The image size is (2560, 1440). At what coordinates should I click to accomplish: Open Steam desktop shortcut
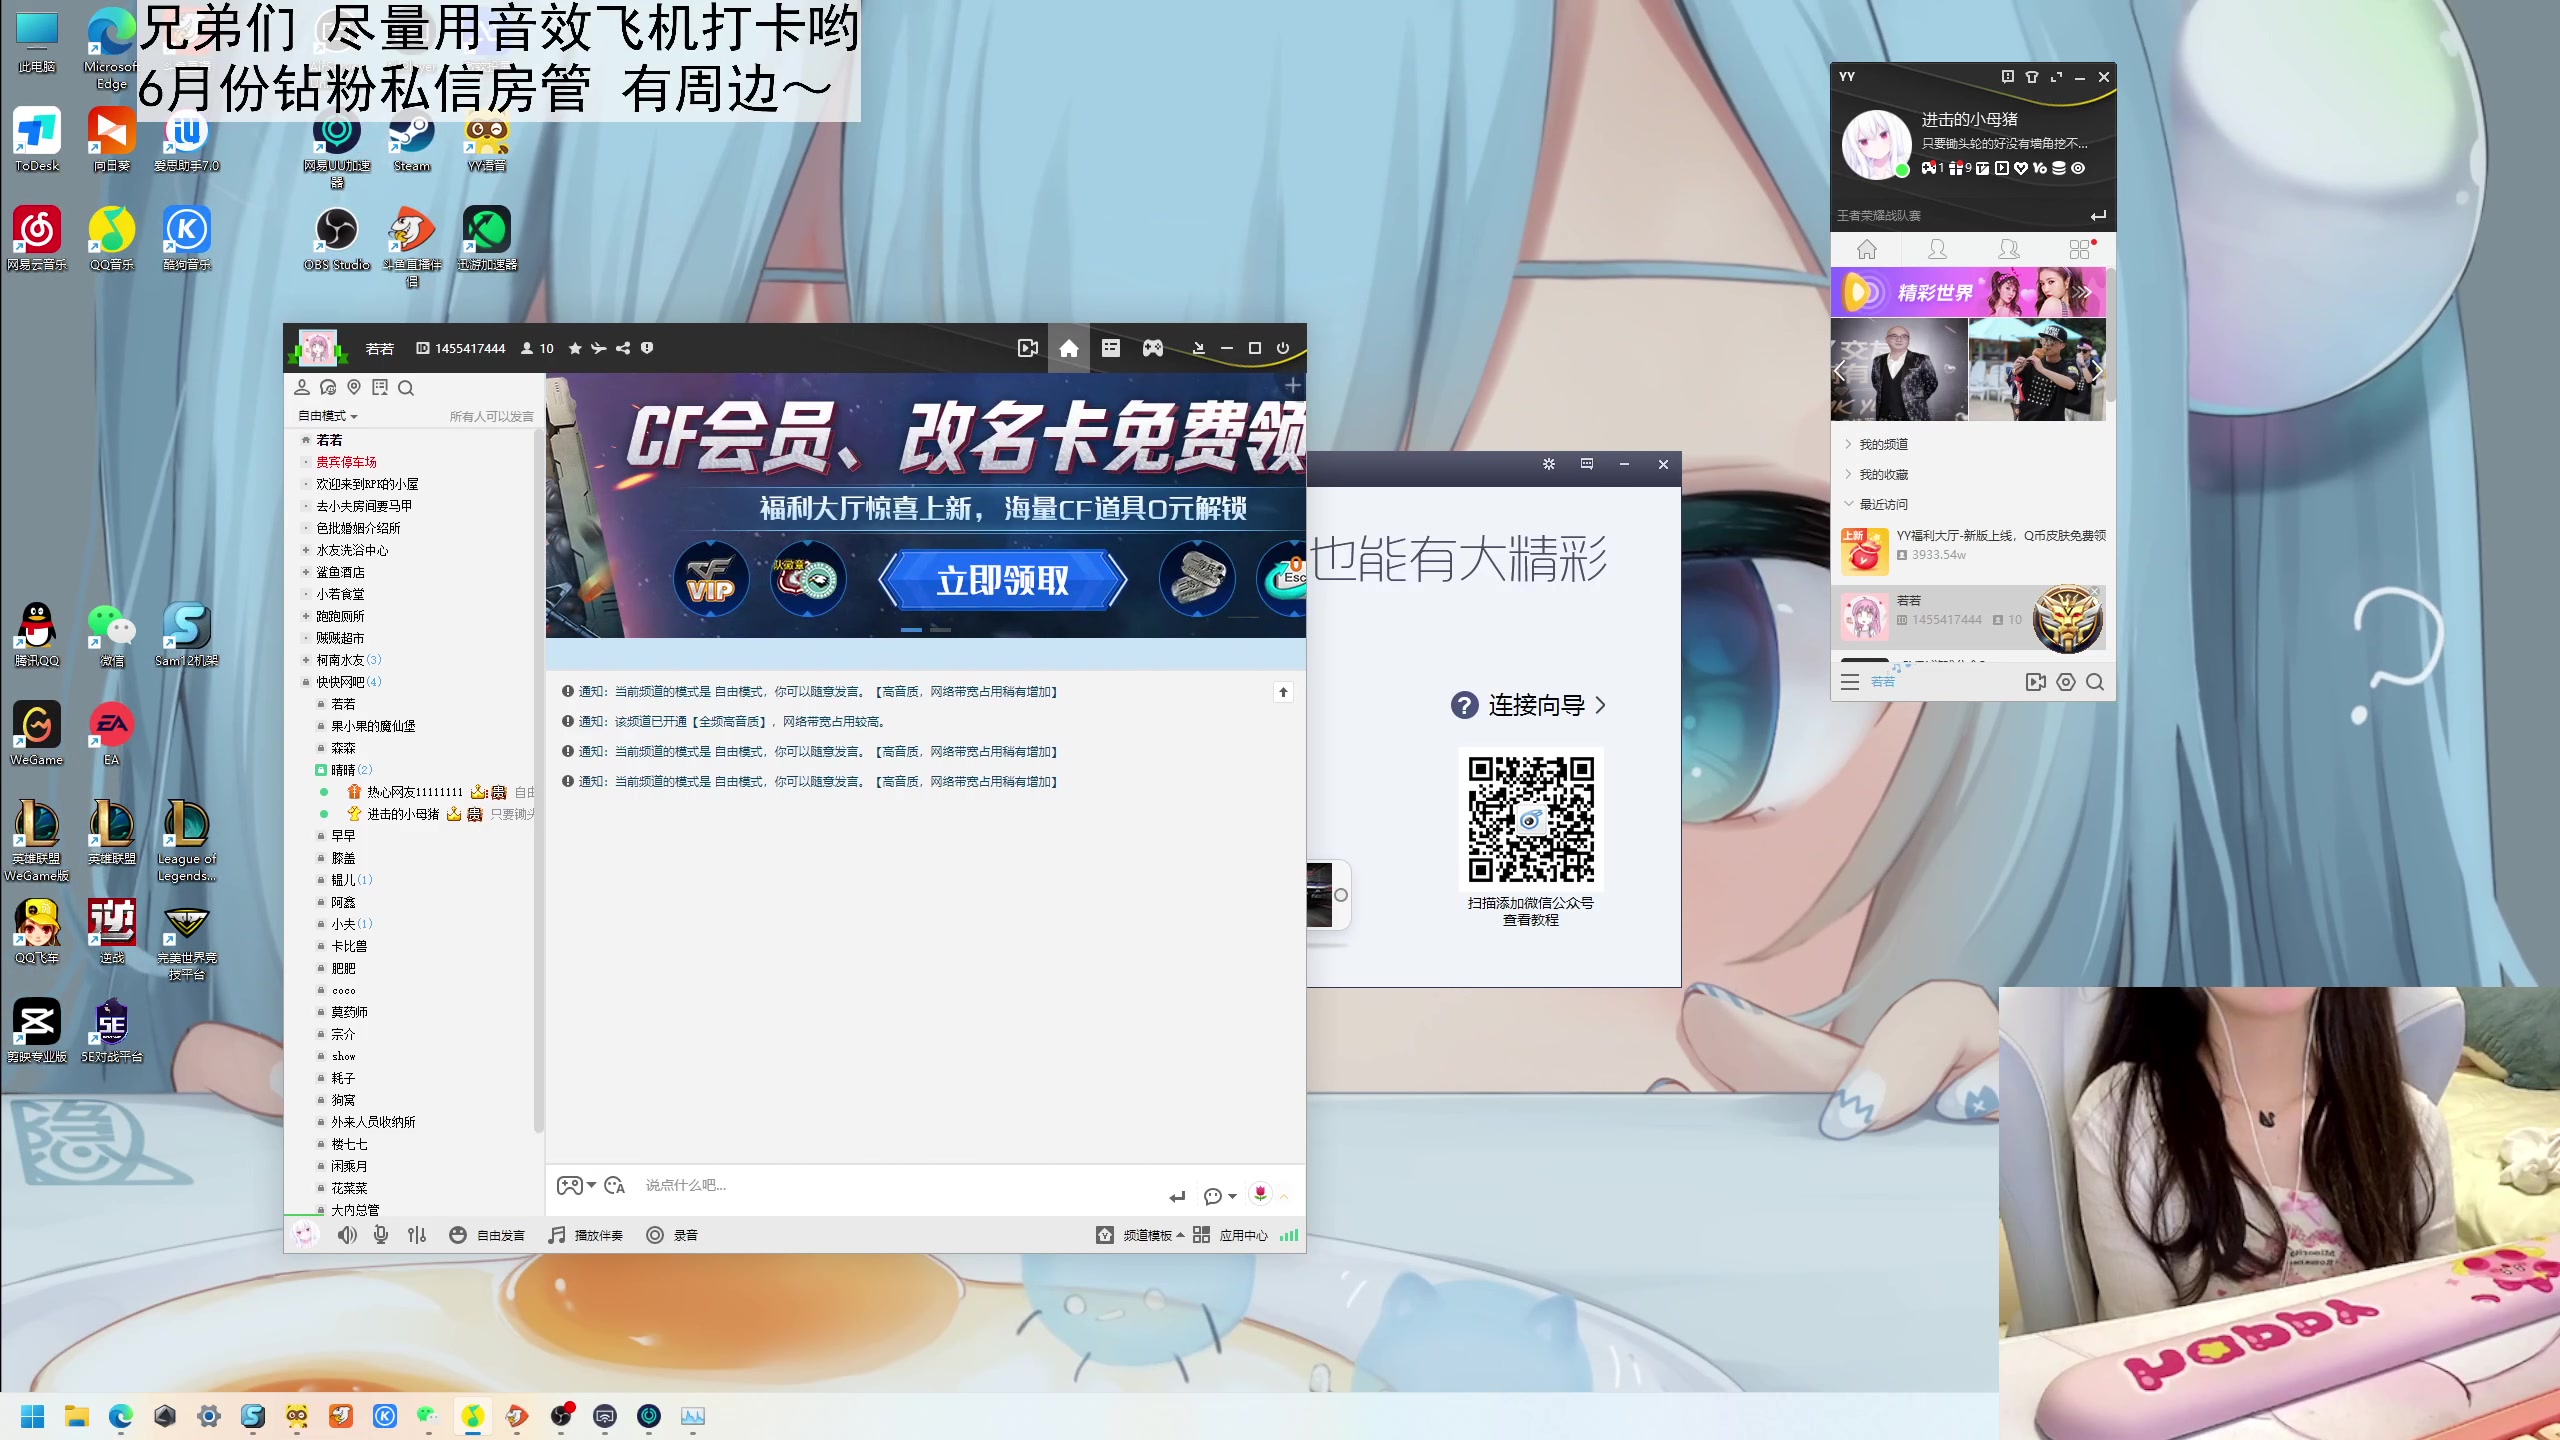click(411, 143)
